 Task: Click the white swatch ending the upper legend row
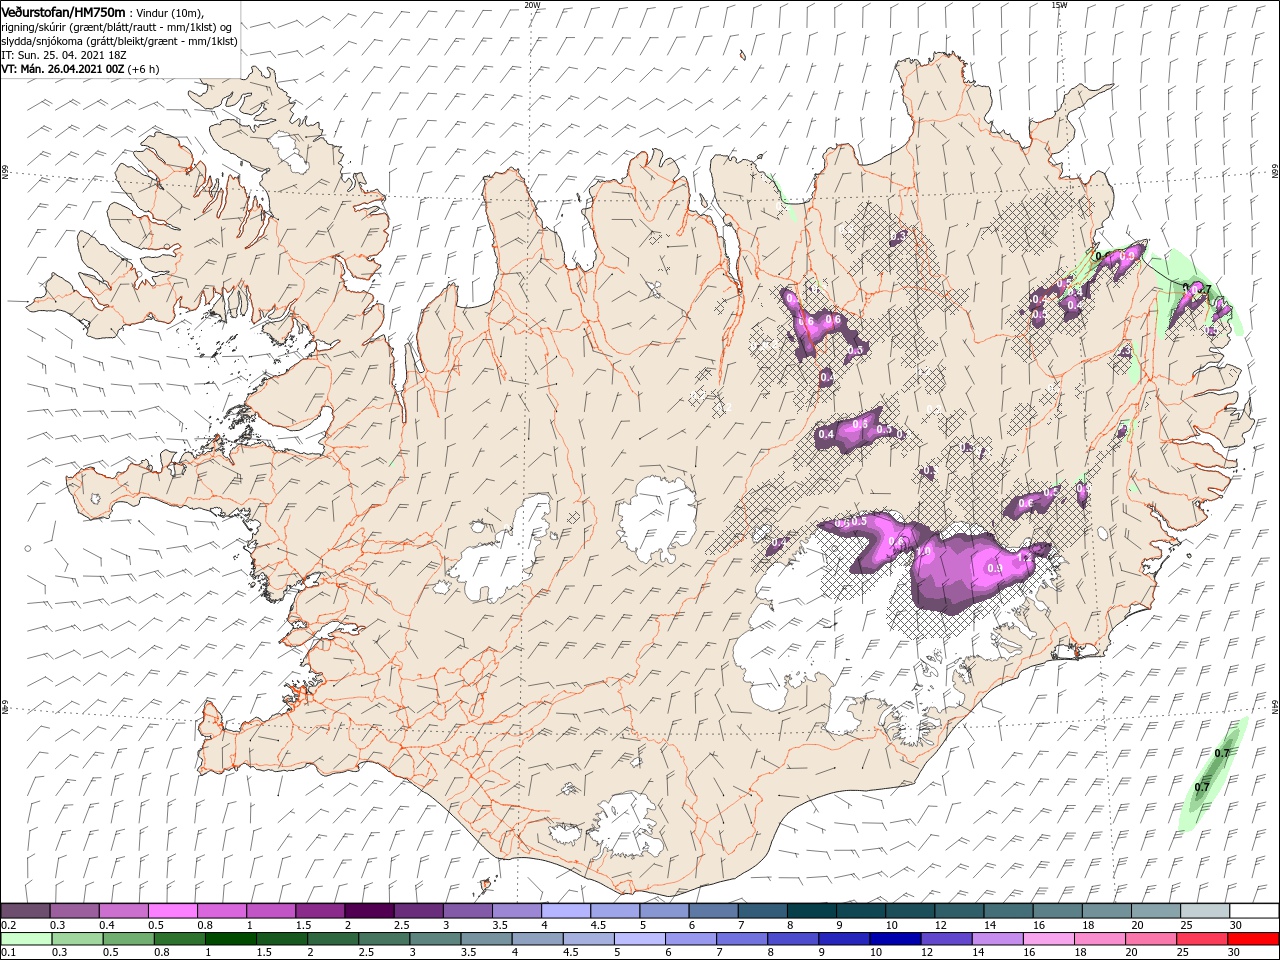pyautogui.click(x=1252, y=911)
